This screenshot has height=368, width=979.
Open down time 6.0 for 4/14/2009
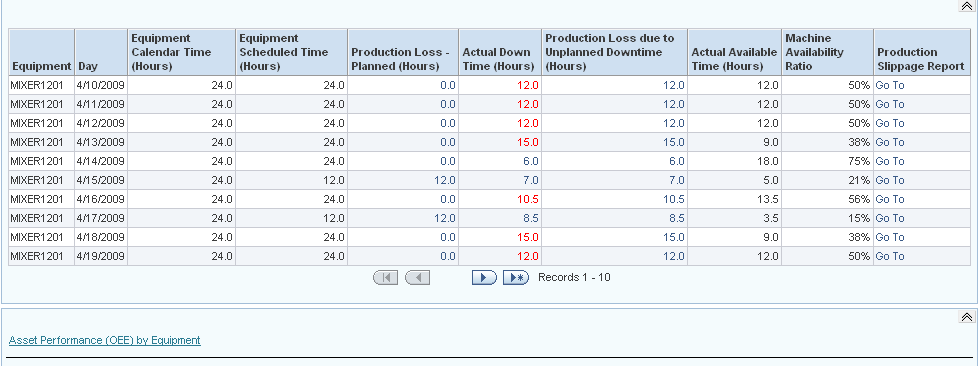(531, 161)
